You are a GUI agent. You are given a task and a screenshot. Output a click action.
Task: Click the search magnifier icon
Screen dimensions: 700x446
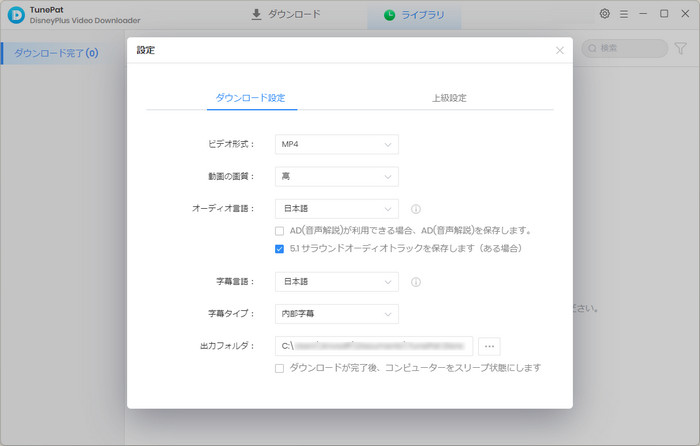(592, 48)
